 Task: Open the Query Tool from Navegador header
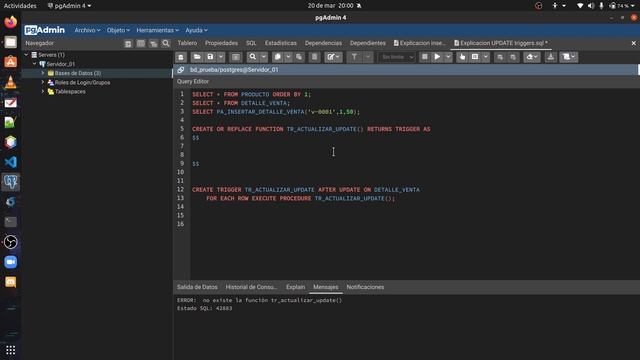point(128,43)
